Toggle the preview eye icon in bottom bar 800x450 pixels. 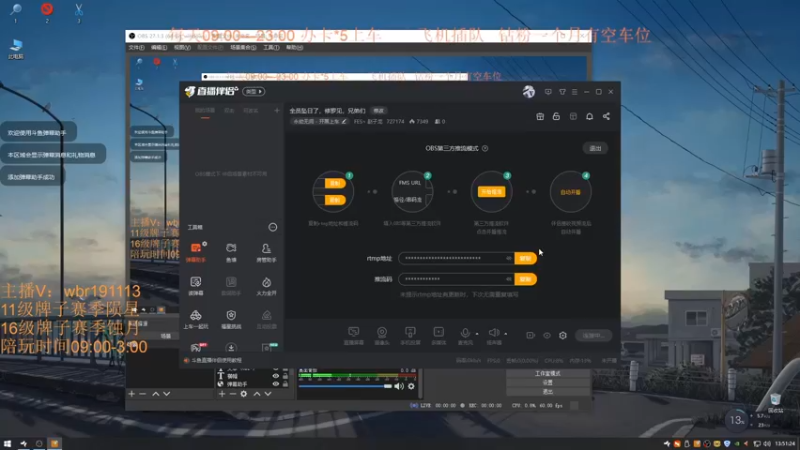547,335
